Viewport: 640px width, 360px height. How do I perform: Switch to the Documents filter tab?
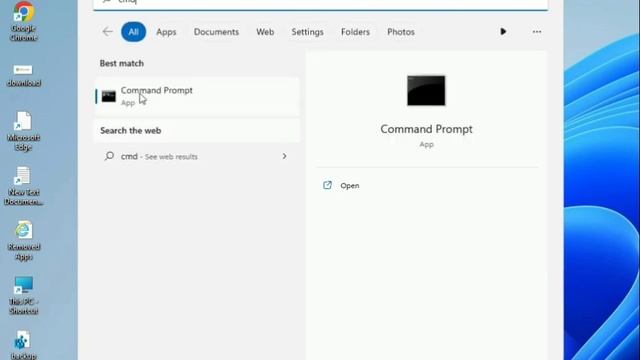click(x=216, y=32)
